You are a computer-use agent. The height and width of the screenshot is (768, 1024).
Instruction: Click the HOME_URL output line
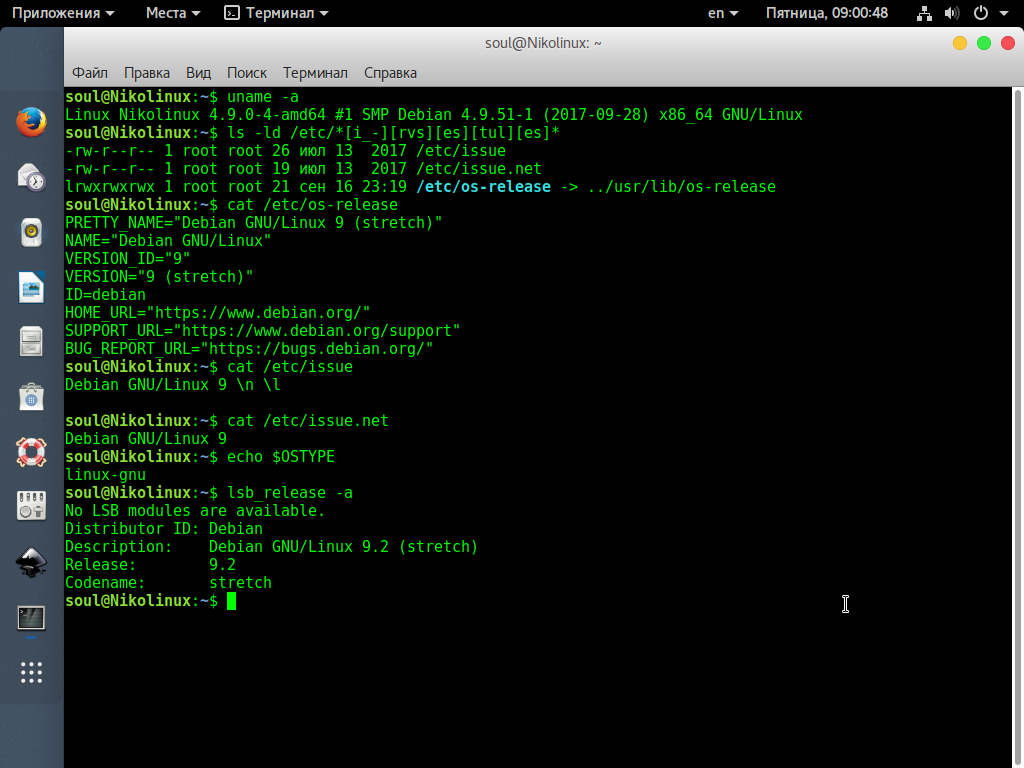[x=217, y=313]
